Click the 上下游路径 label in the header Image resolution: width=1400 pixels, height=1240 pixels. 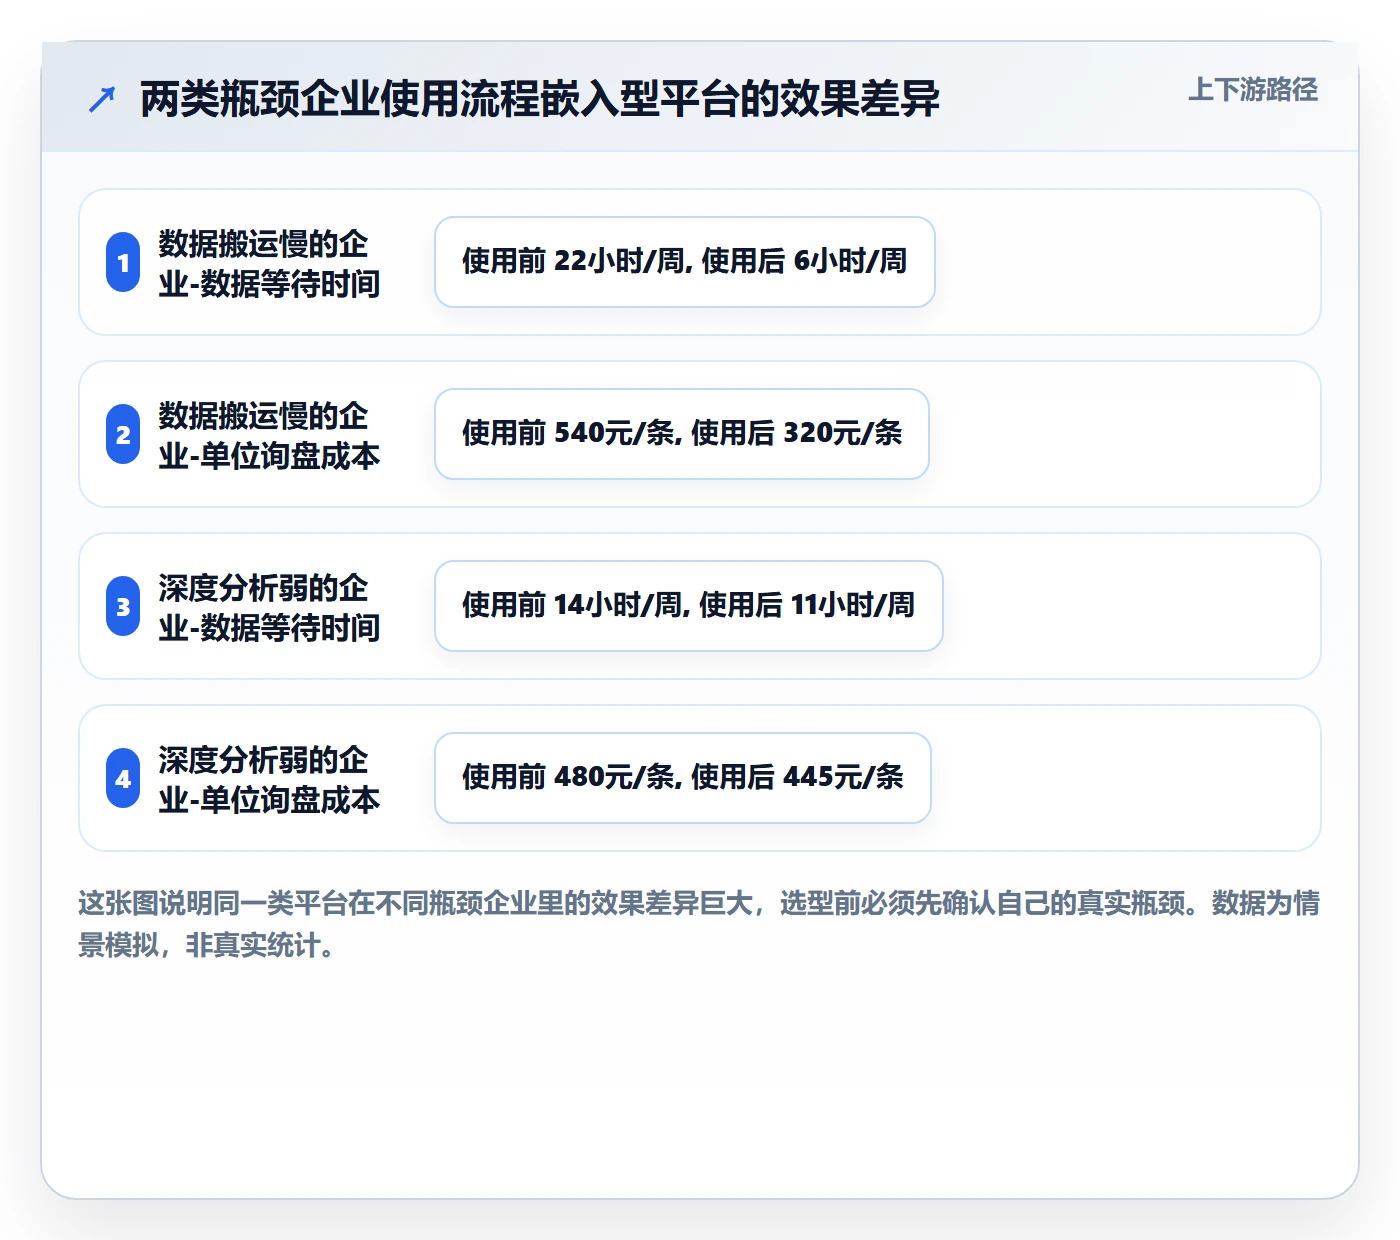point(1253,90)
